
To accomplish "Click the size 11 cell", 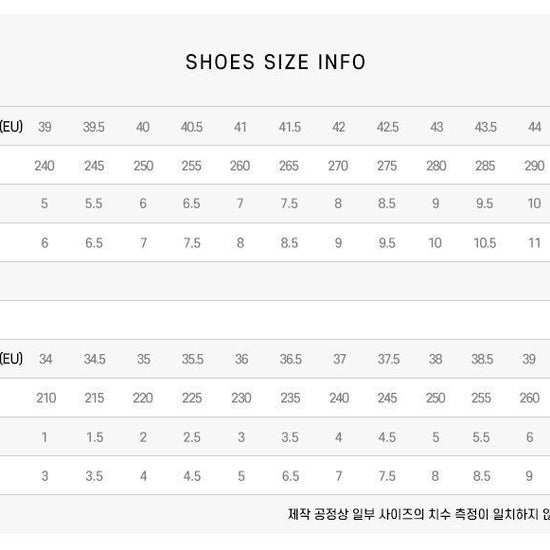I will click(534, 243).
